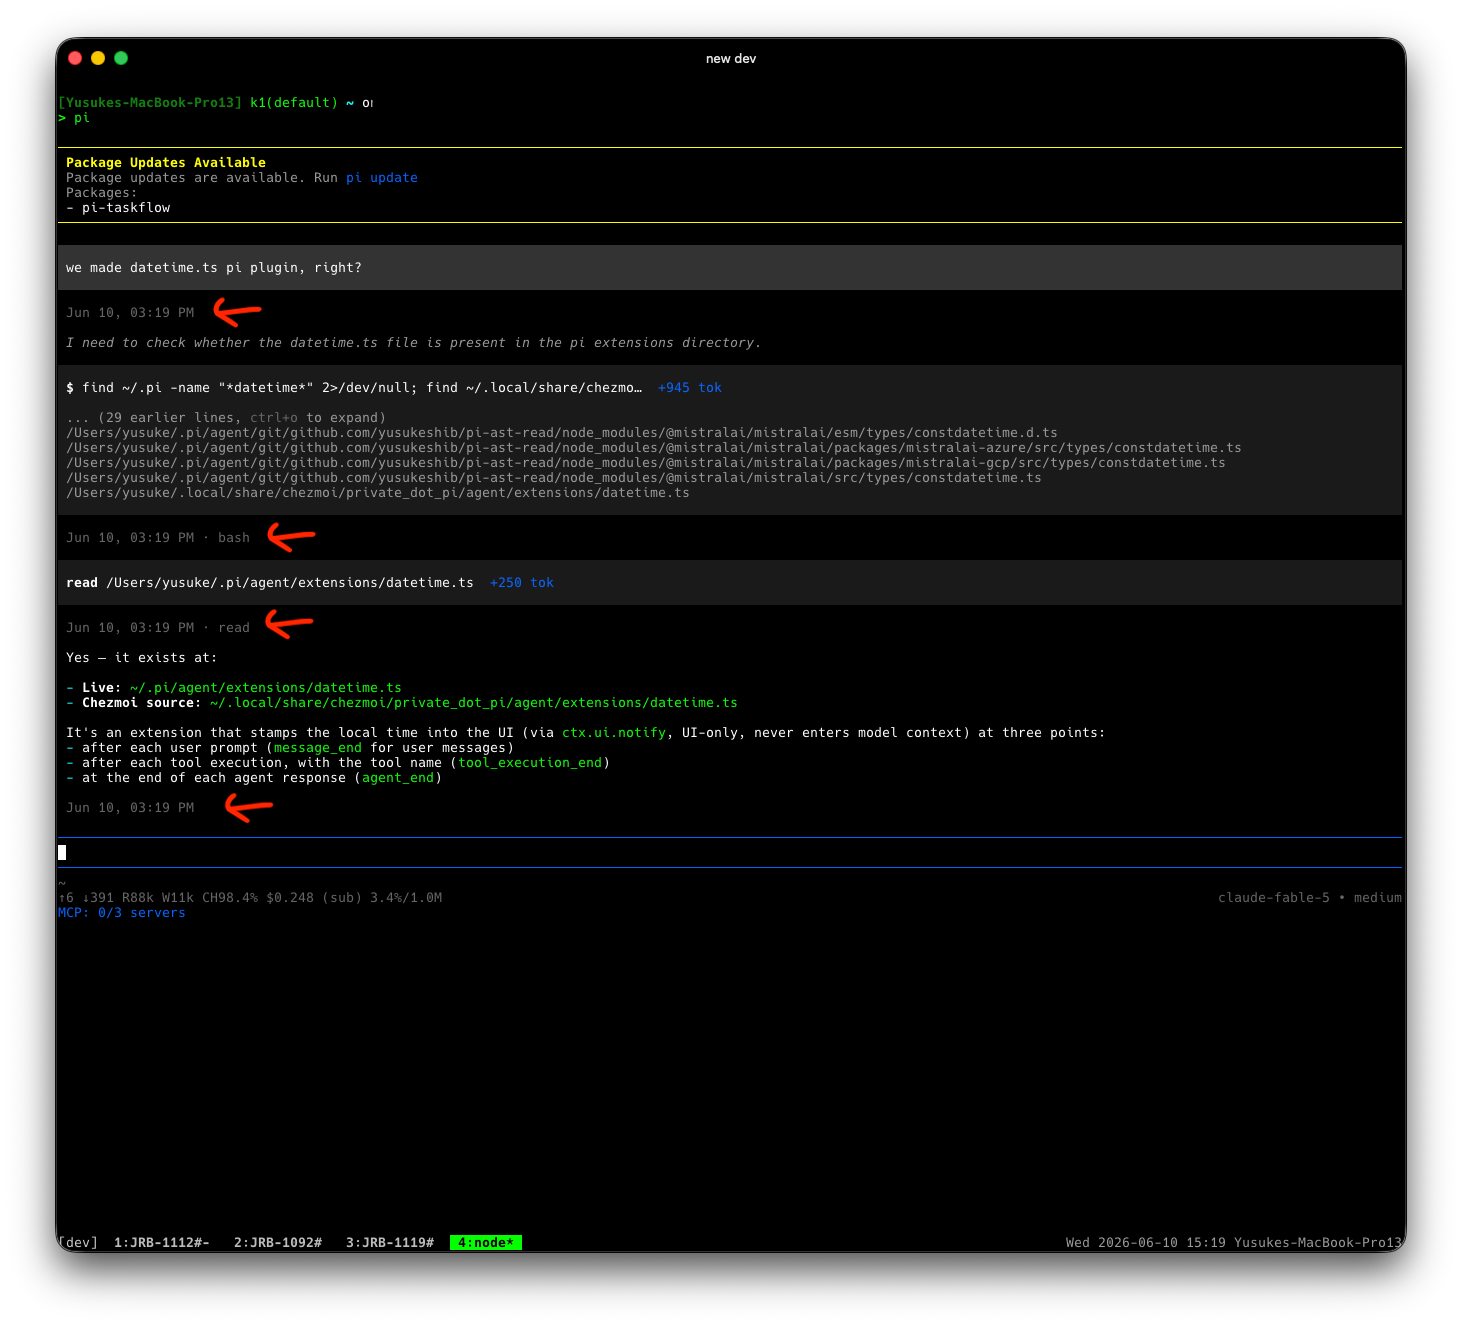This screenshot has width=1462, height=1326.
Task: Click the Chezmoi source path in green
Action: (474, 703)
